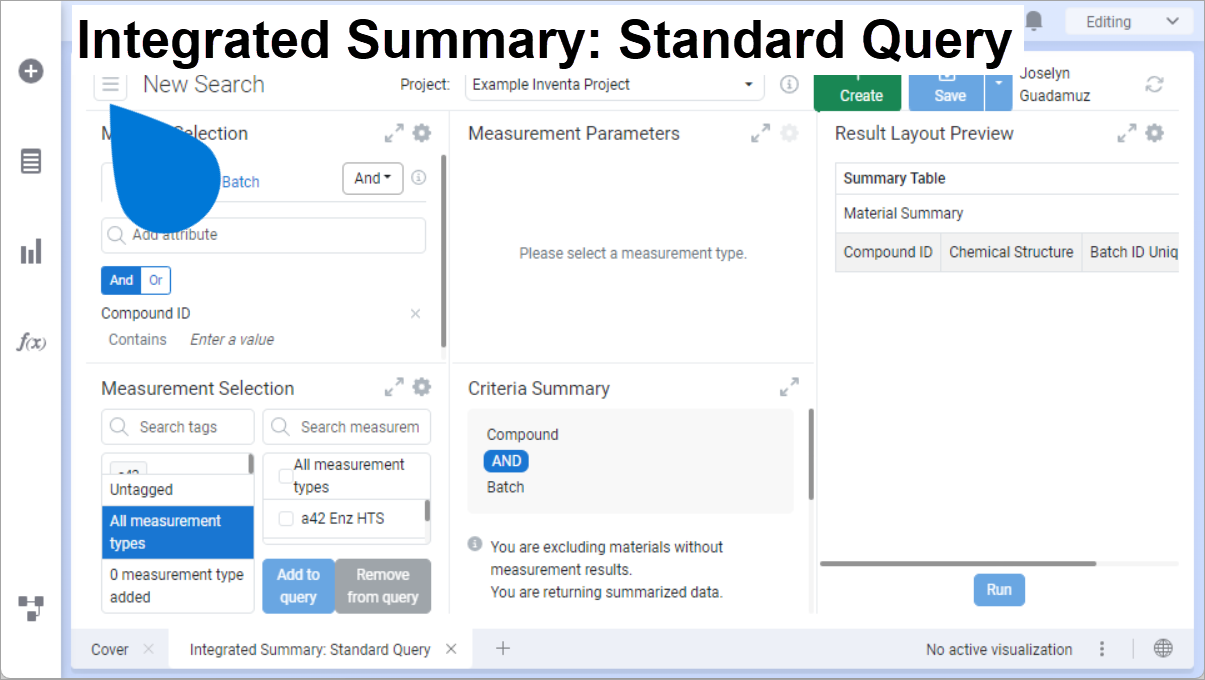Select the Integrated Summary: Standard Query tab

(x=309, y=648)
